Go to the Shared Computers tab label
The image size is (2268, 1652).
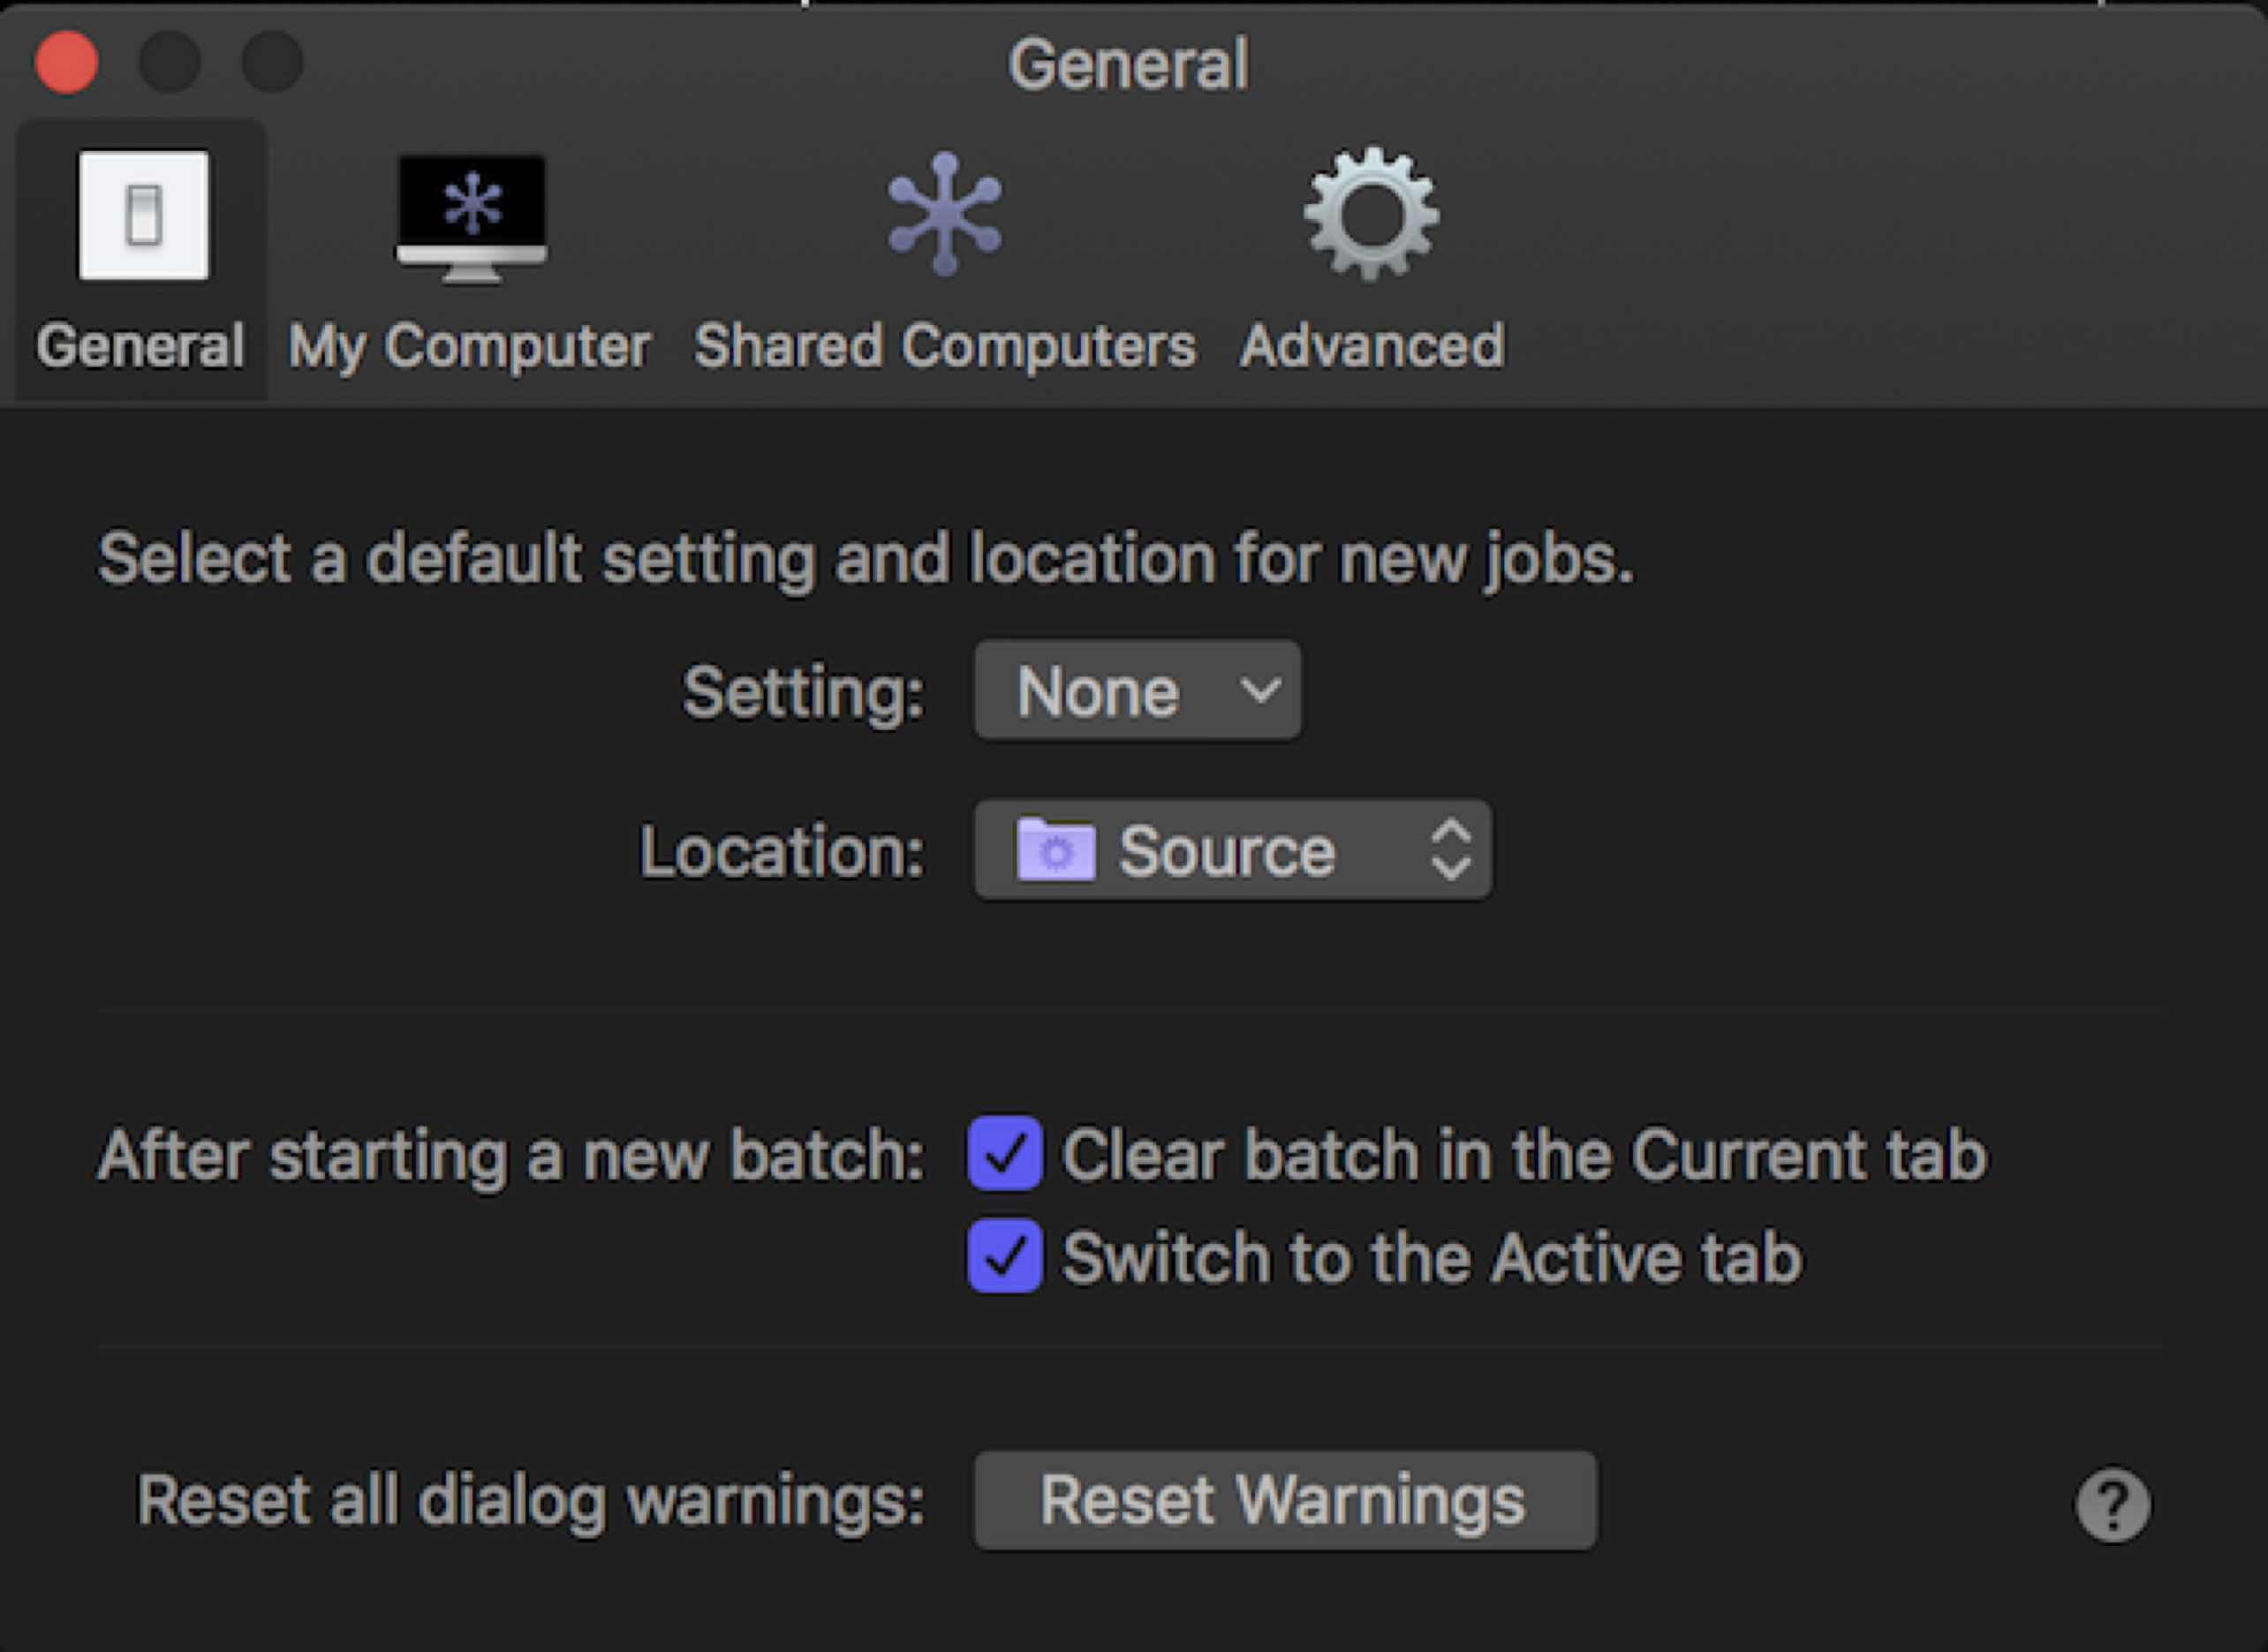tap(944, 346)
